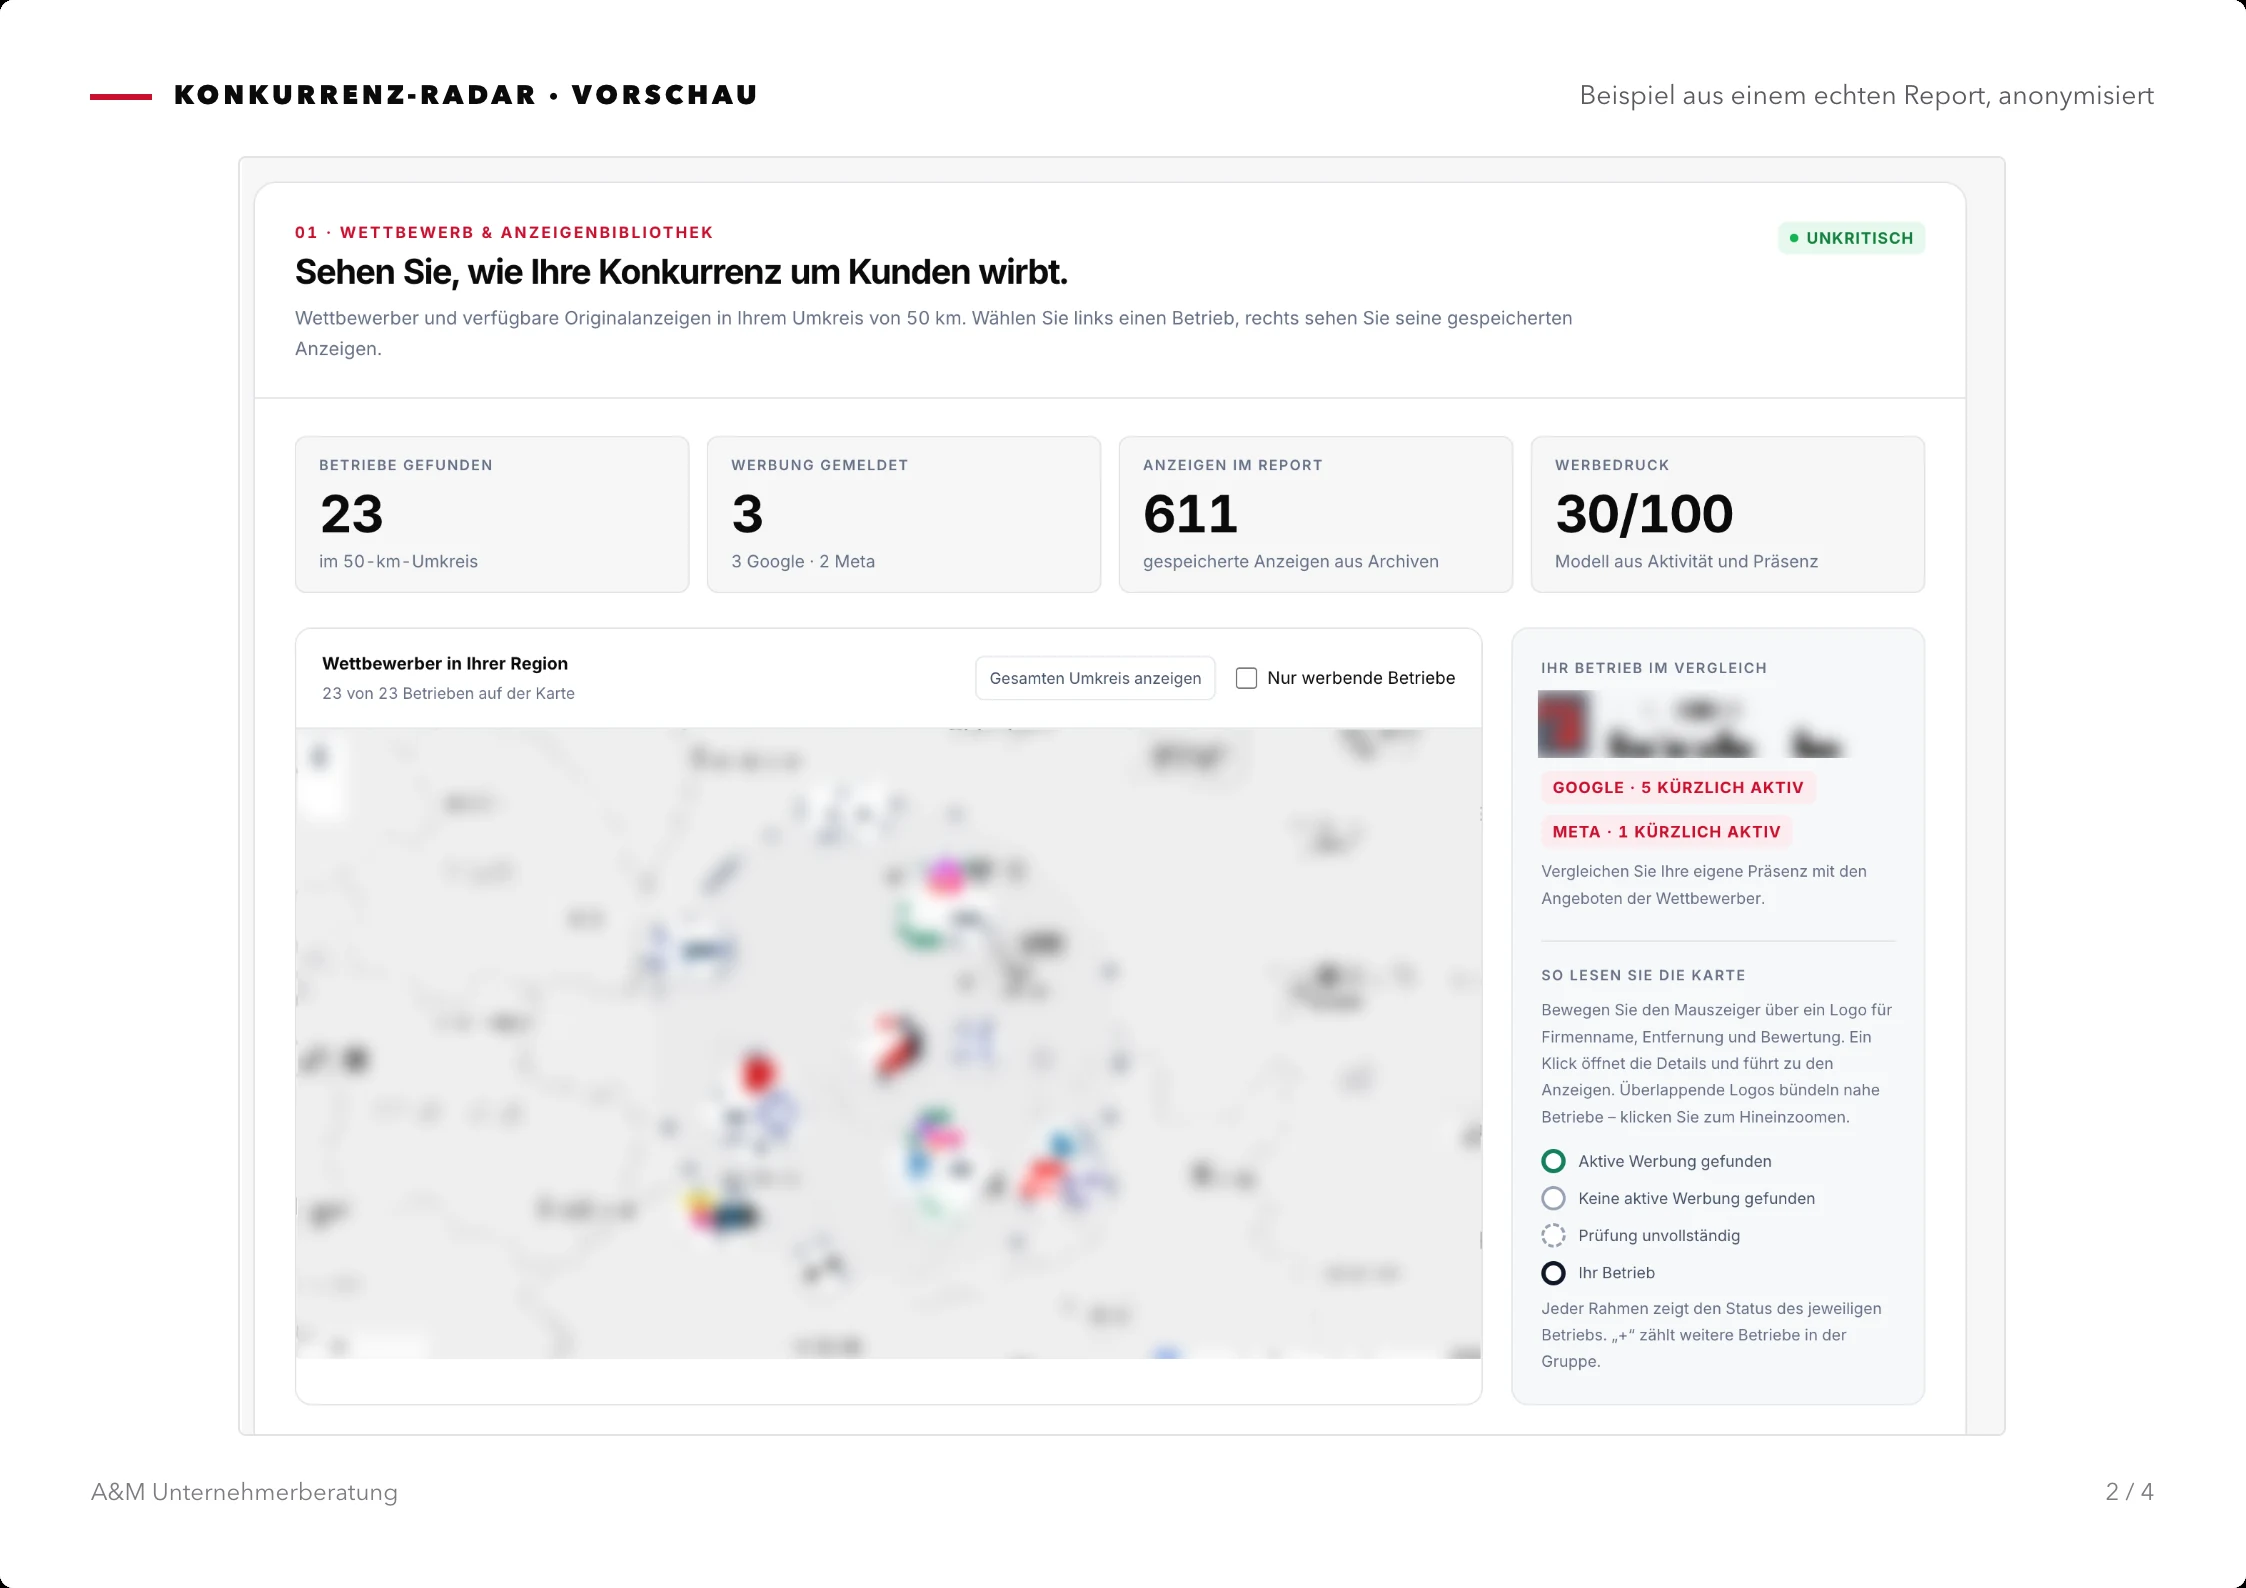Open the Betriebe gefunden 23 card
This screenshot has width=2246, height=1588.
492,514
